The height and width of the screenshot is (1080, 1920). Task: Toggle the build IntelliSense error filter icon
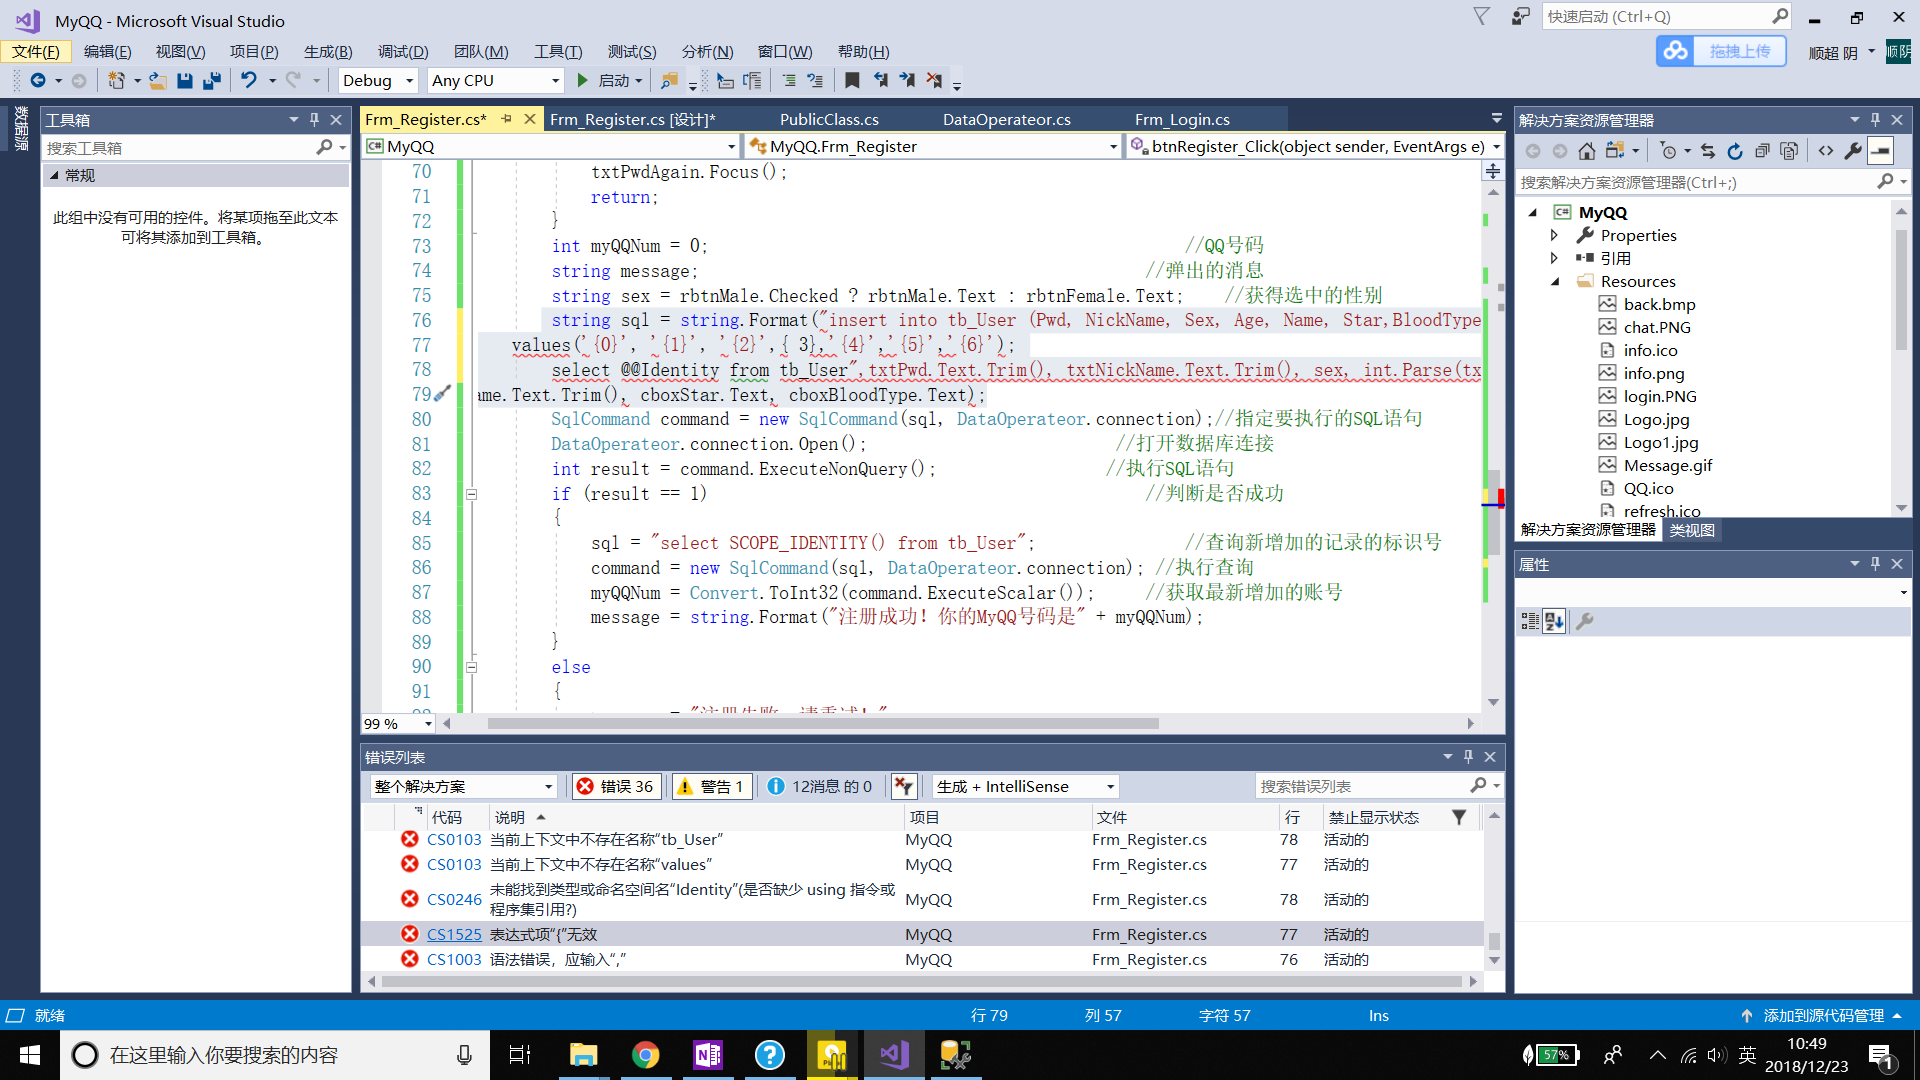(x=904, y=787)
